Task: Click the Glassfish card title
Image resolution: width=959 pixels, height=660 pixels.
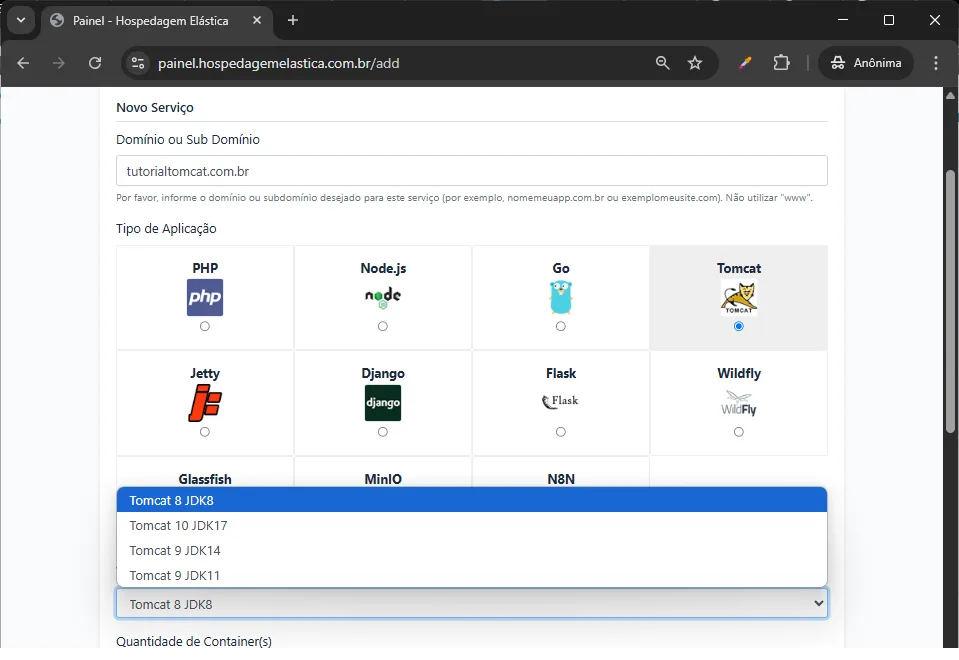Action: tap(205, 479)
